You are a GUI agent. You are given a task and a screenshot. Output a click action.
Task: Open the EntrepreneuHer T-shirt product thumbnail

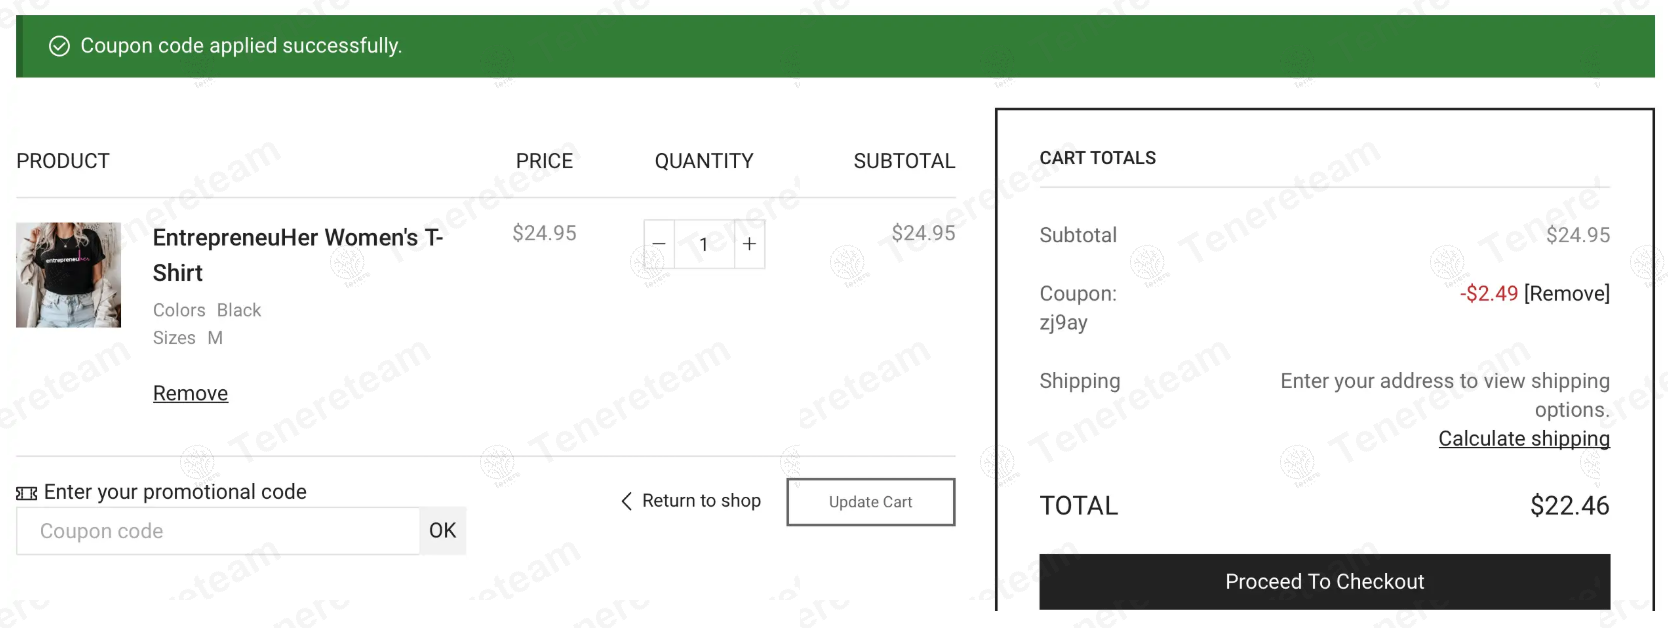pos(68,275)
